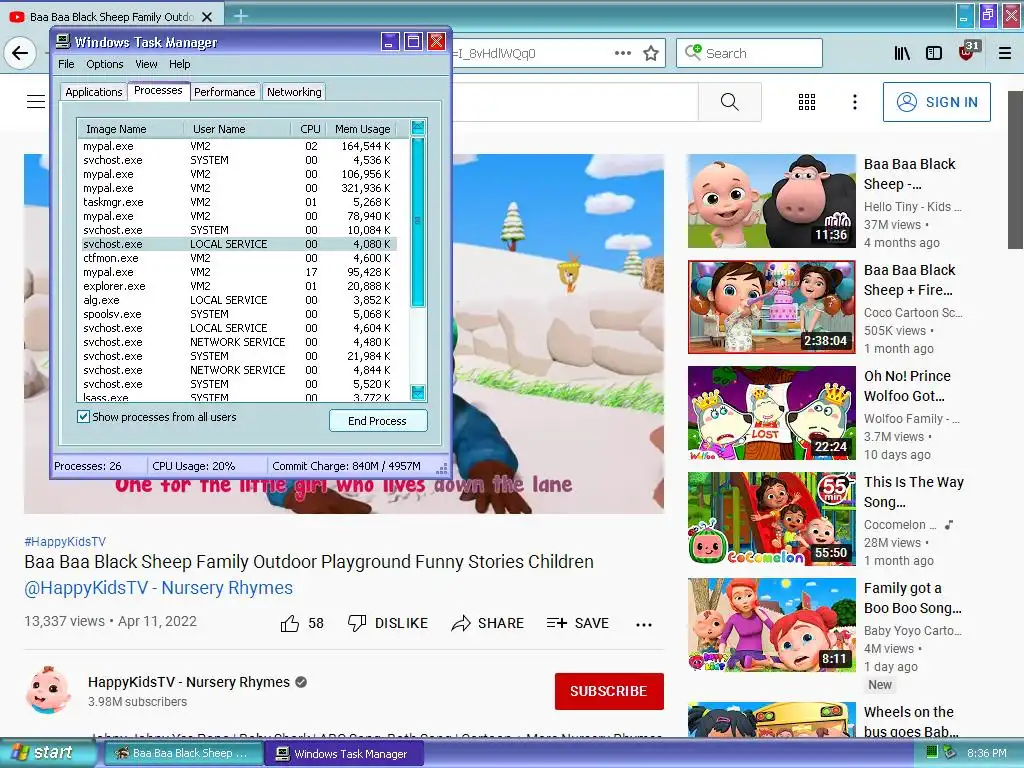Open the @HappyKidsTV - Nursery Rhymes link
1024x768 pixels.
point(159,588)
